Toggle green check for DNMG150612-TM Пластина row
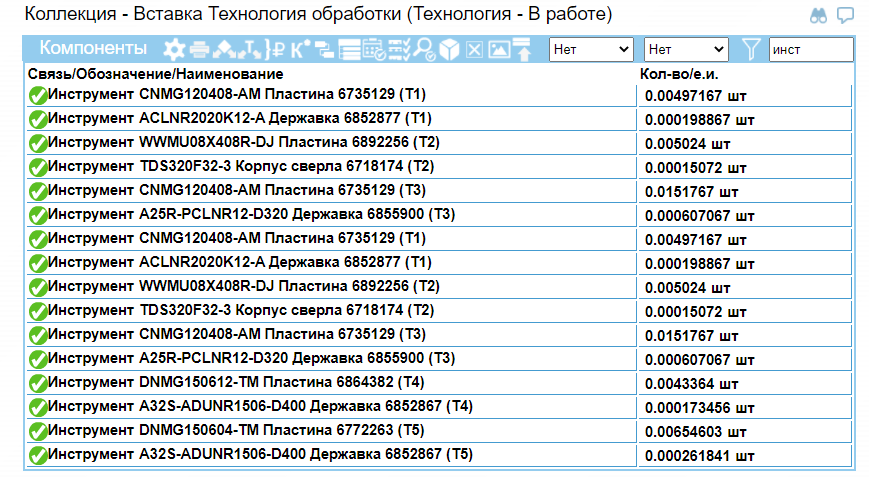 pyautogui.click(x=38, y=383)
